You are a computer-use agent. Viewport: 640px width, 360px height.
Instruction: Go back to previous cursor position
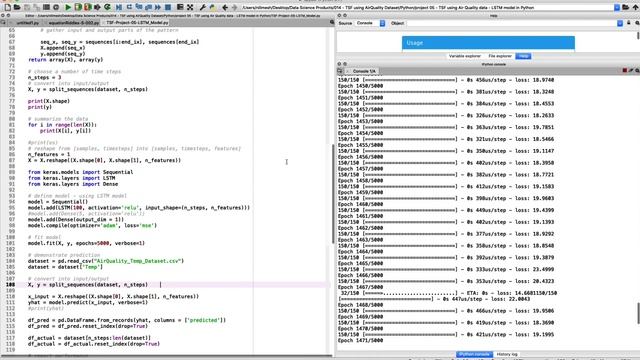225,7
